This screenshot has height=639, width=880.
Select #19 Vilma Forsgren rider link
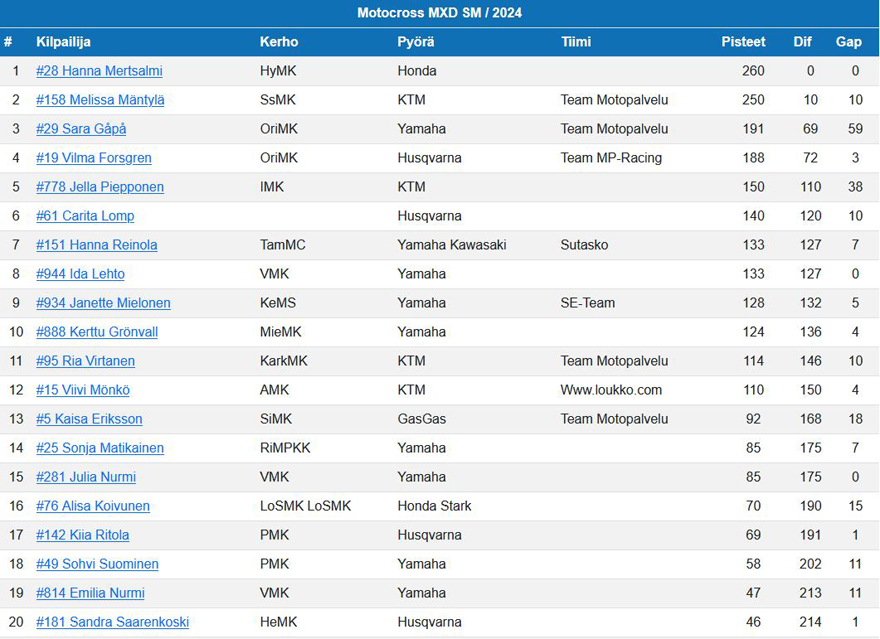[x=94, y=158]
